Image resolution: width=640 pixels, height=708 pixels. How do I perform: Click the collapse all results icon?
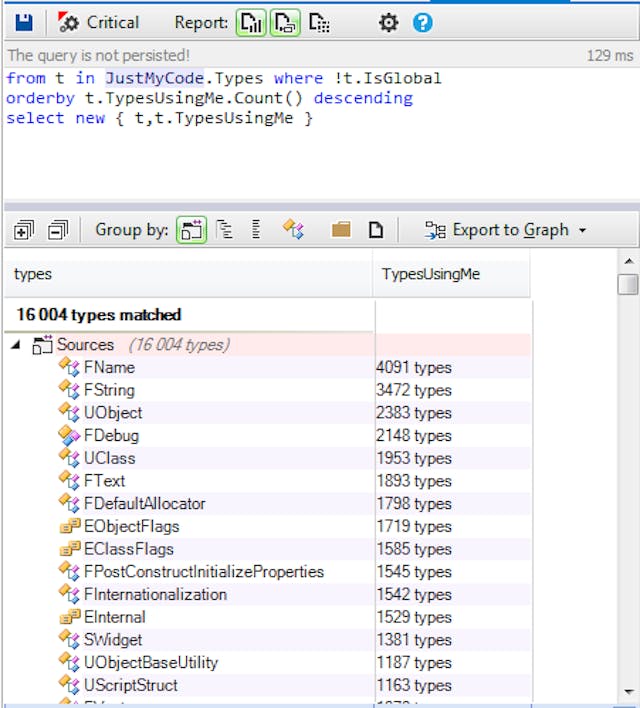click(x=57, y=230)
